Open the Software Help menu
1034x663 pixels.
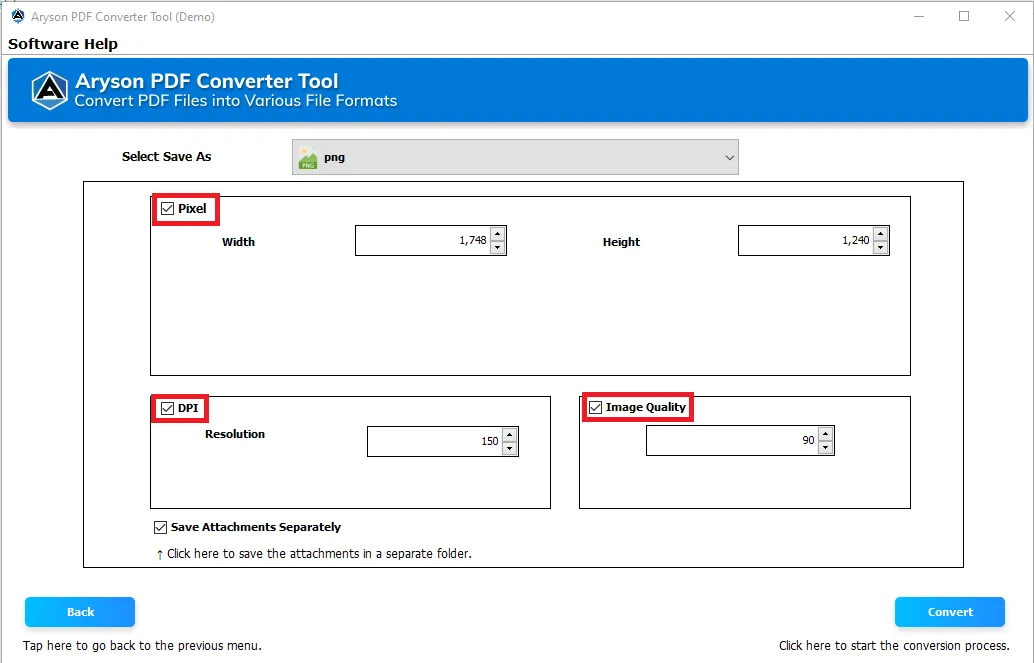coord(63,44)
